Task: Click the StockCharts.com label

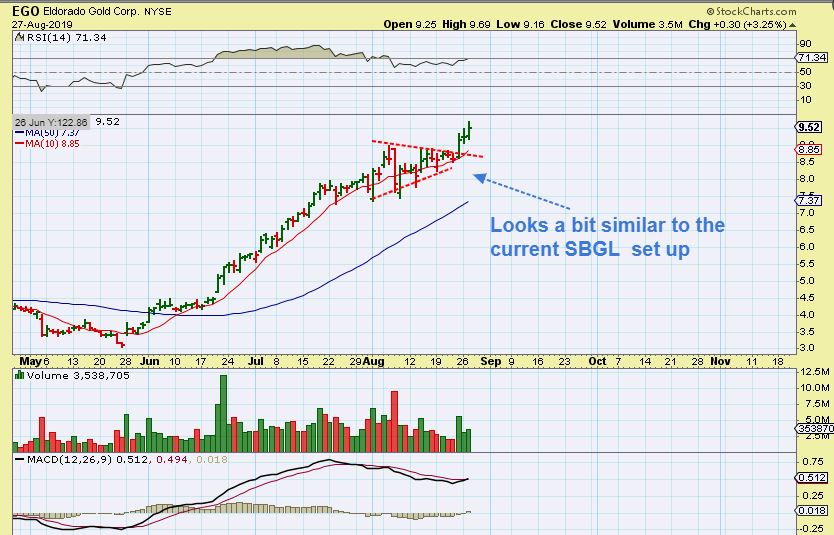Action: [x=752, y=11]
